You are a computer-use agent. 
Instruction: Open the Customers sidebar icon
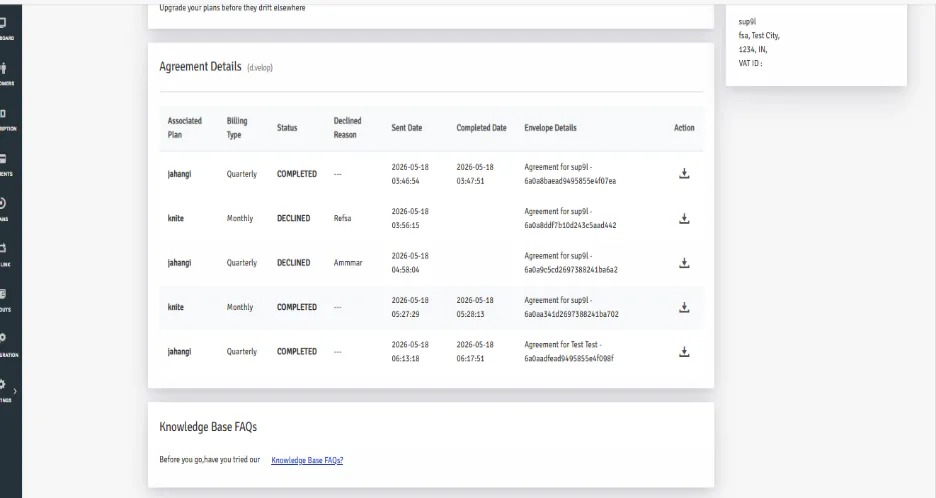(x=3, y=68)
